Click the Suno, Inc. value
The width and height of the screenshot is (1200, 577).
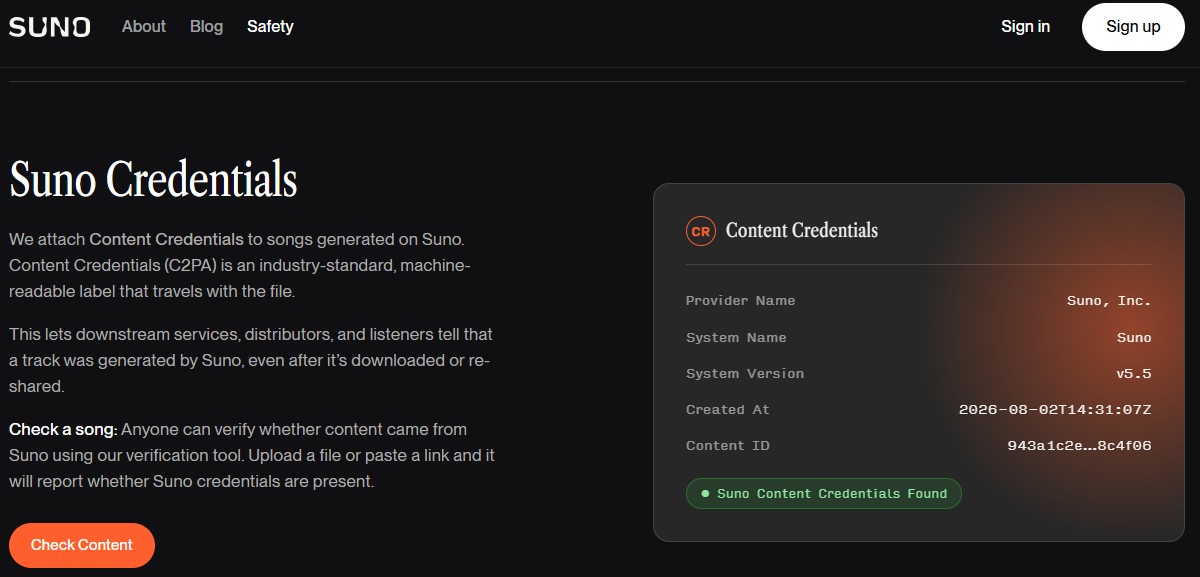[1109, 301]
